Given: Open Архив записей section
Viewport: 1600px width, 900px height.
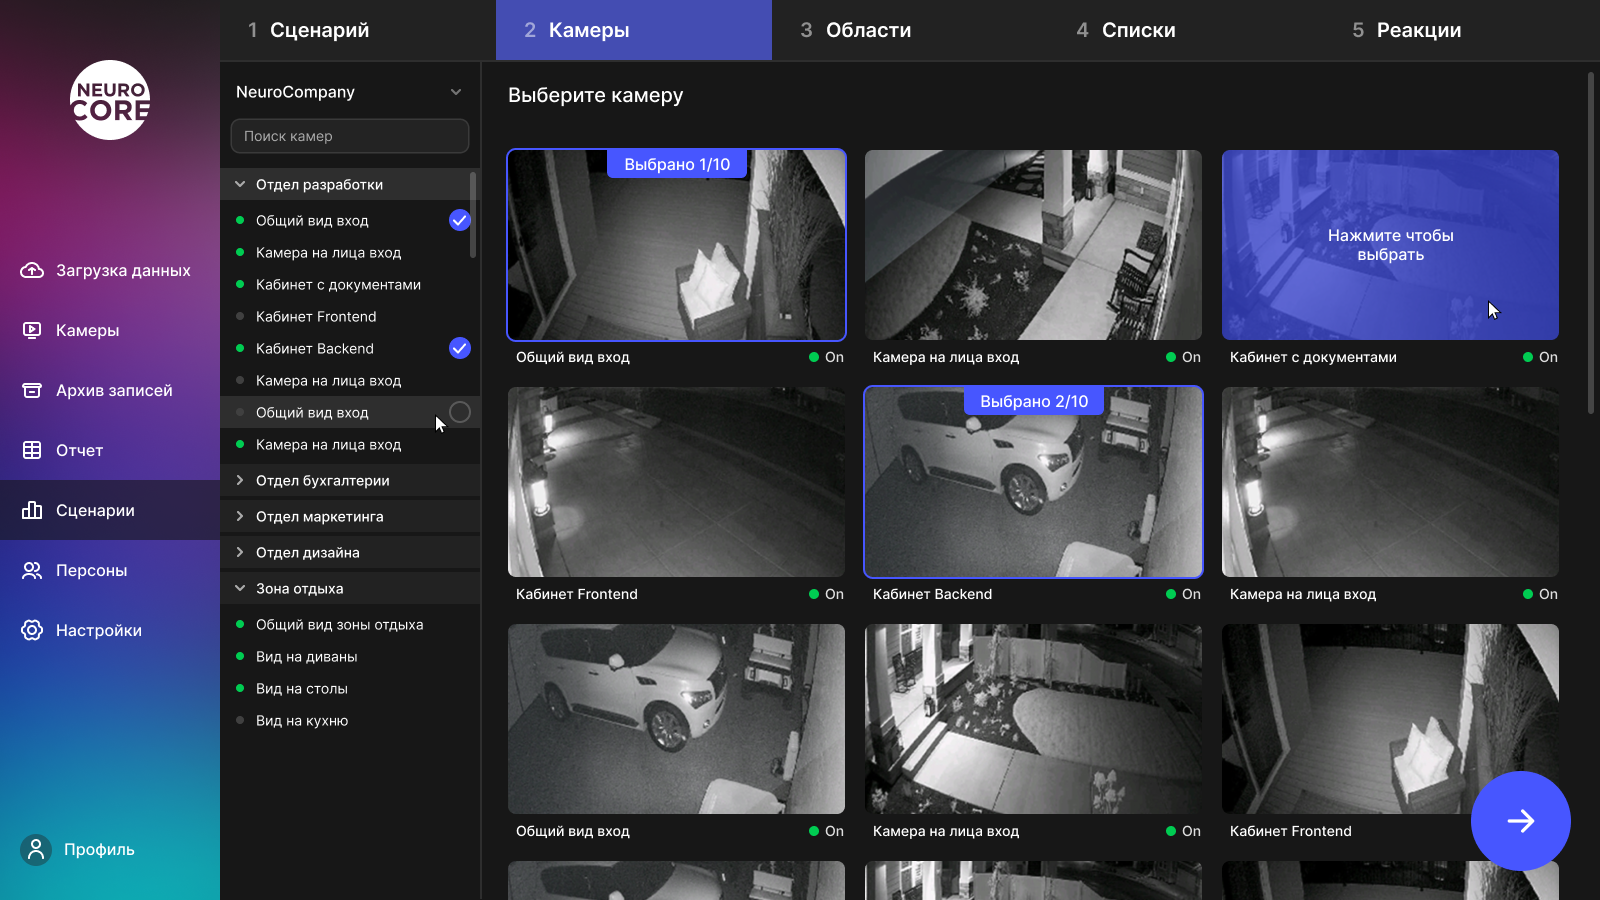Looking at the screenshot, I should [110, 390].
